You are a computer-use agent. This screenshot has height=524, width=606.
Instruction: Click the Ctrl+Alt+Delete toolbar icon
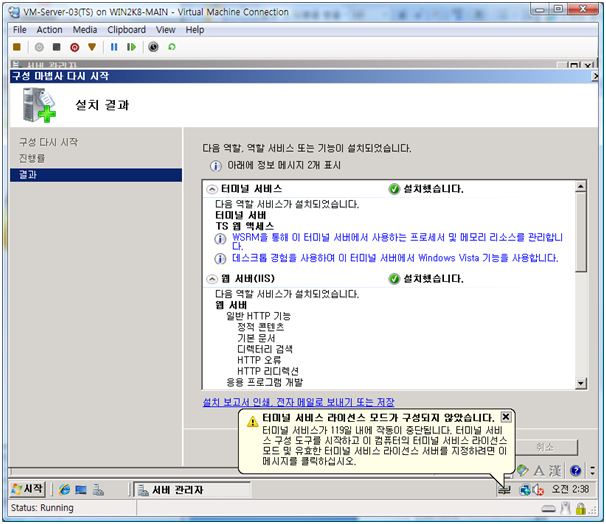pyautogui.click(x=17, y=47)
